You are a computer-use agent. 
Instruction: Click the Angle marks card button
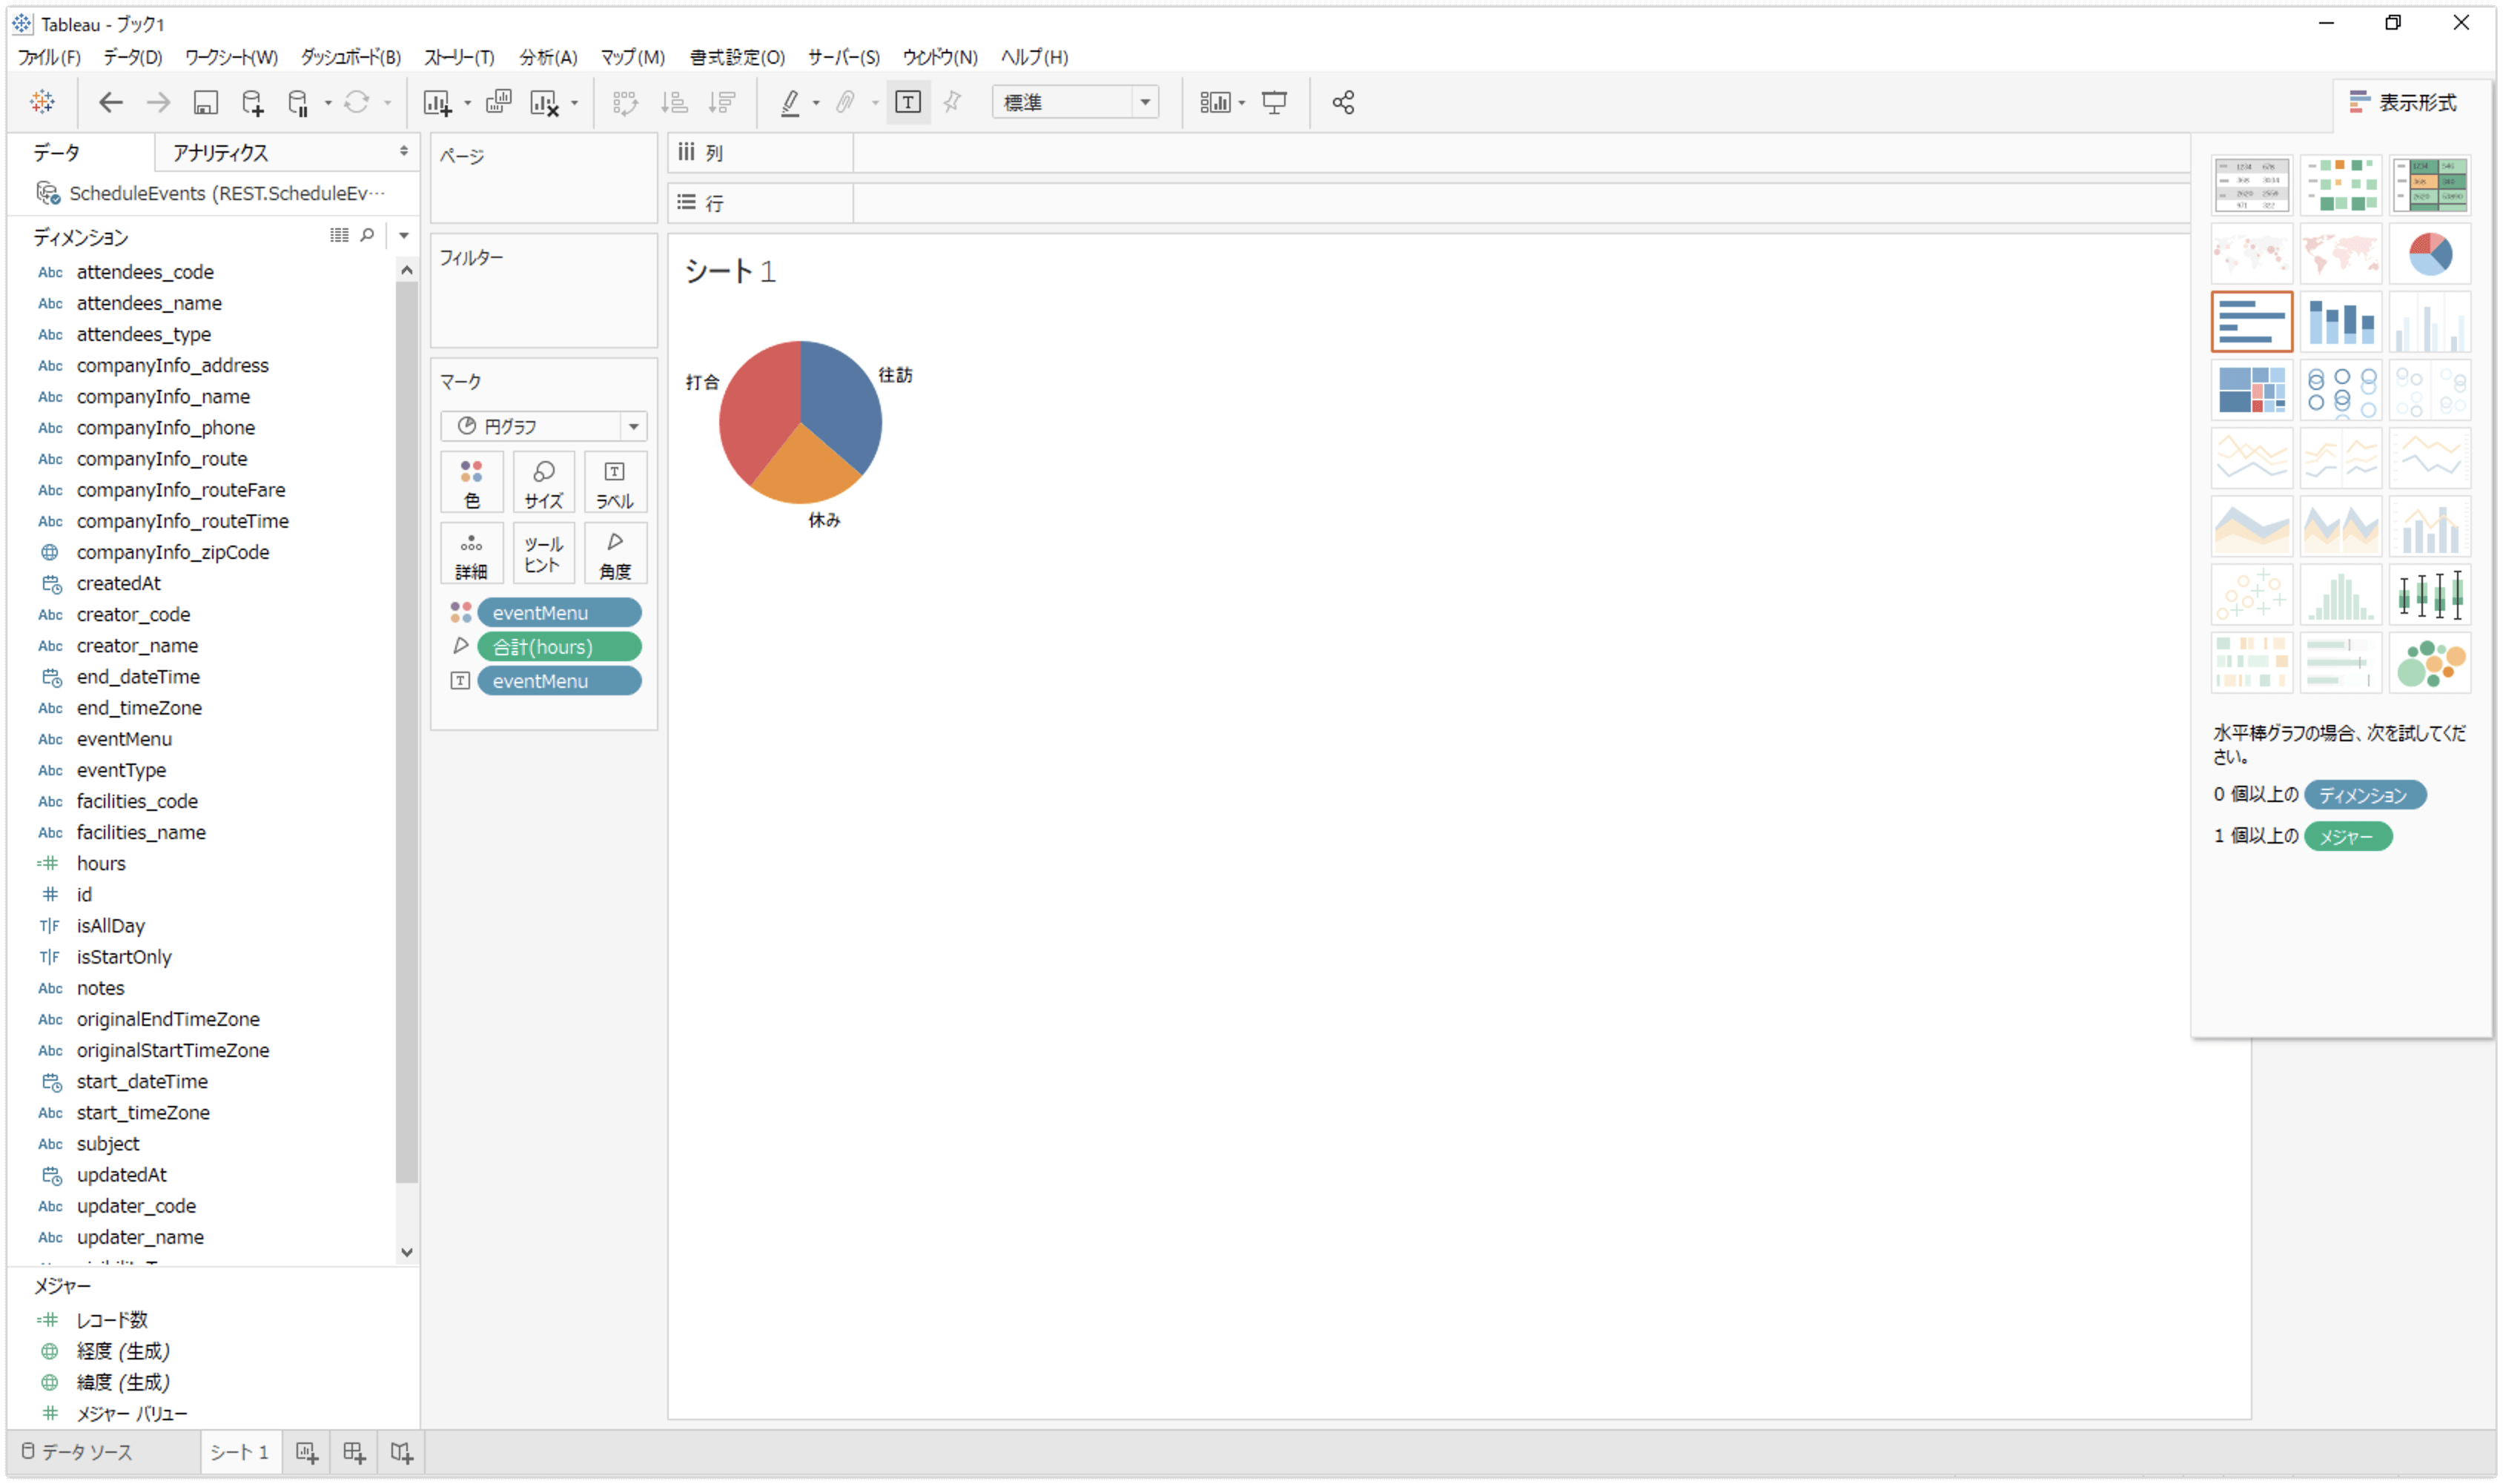(x=614, y=554)
